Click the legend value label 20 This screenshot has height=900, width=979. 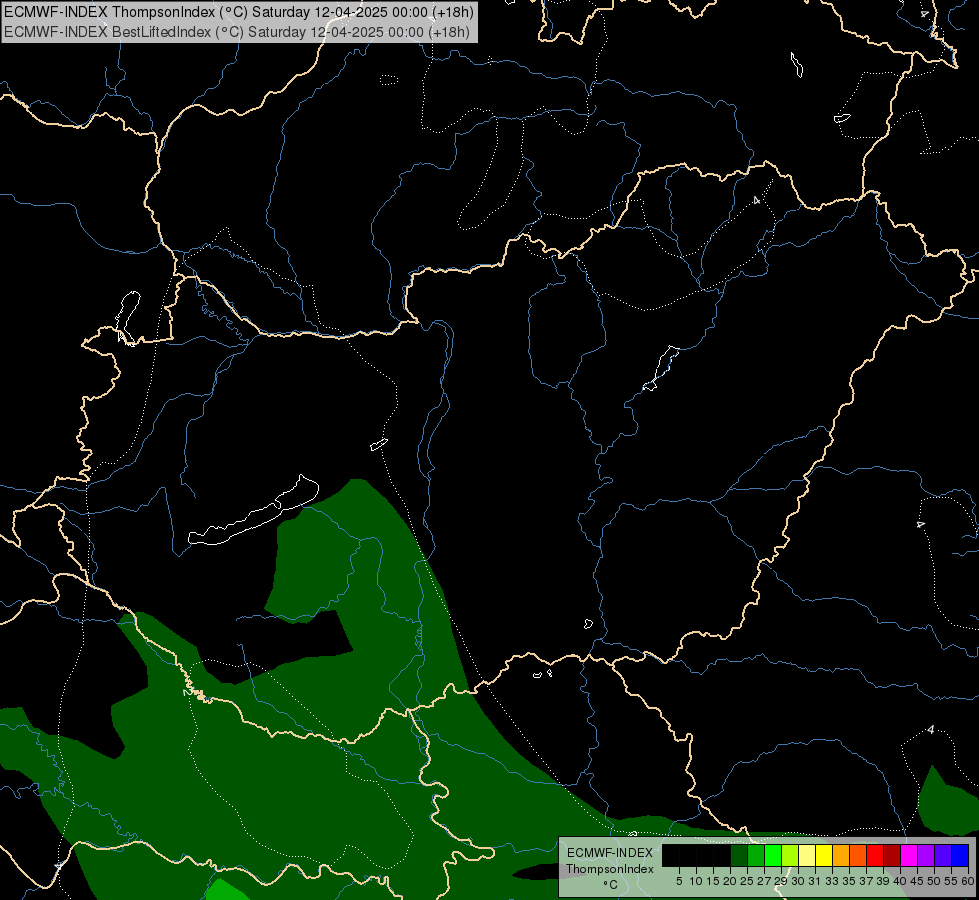[730, 881]
